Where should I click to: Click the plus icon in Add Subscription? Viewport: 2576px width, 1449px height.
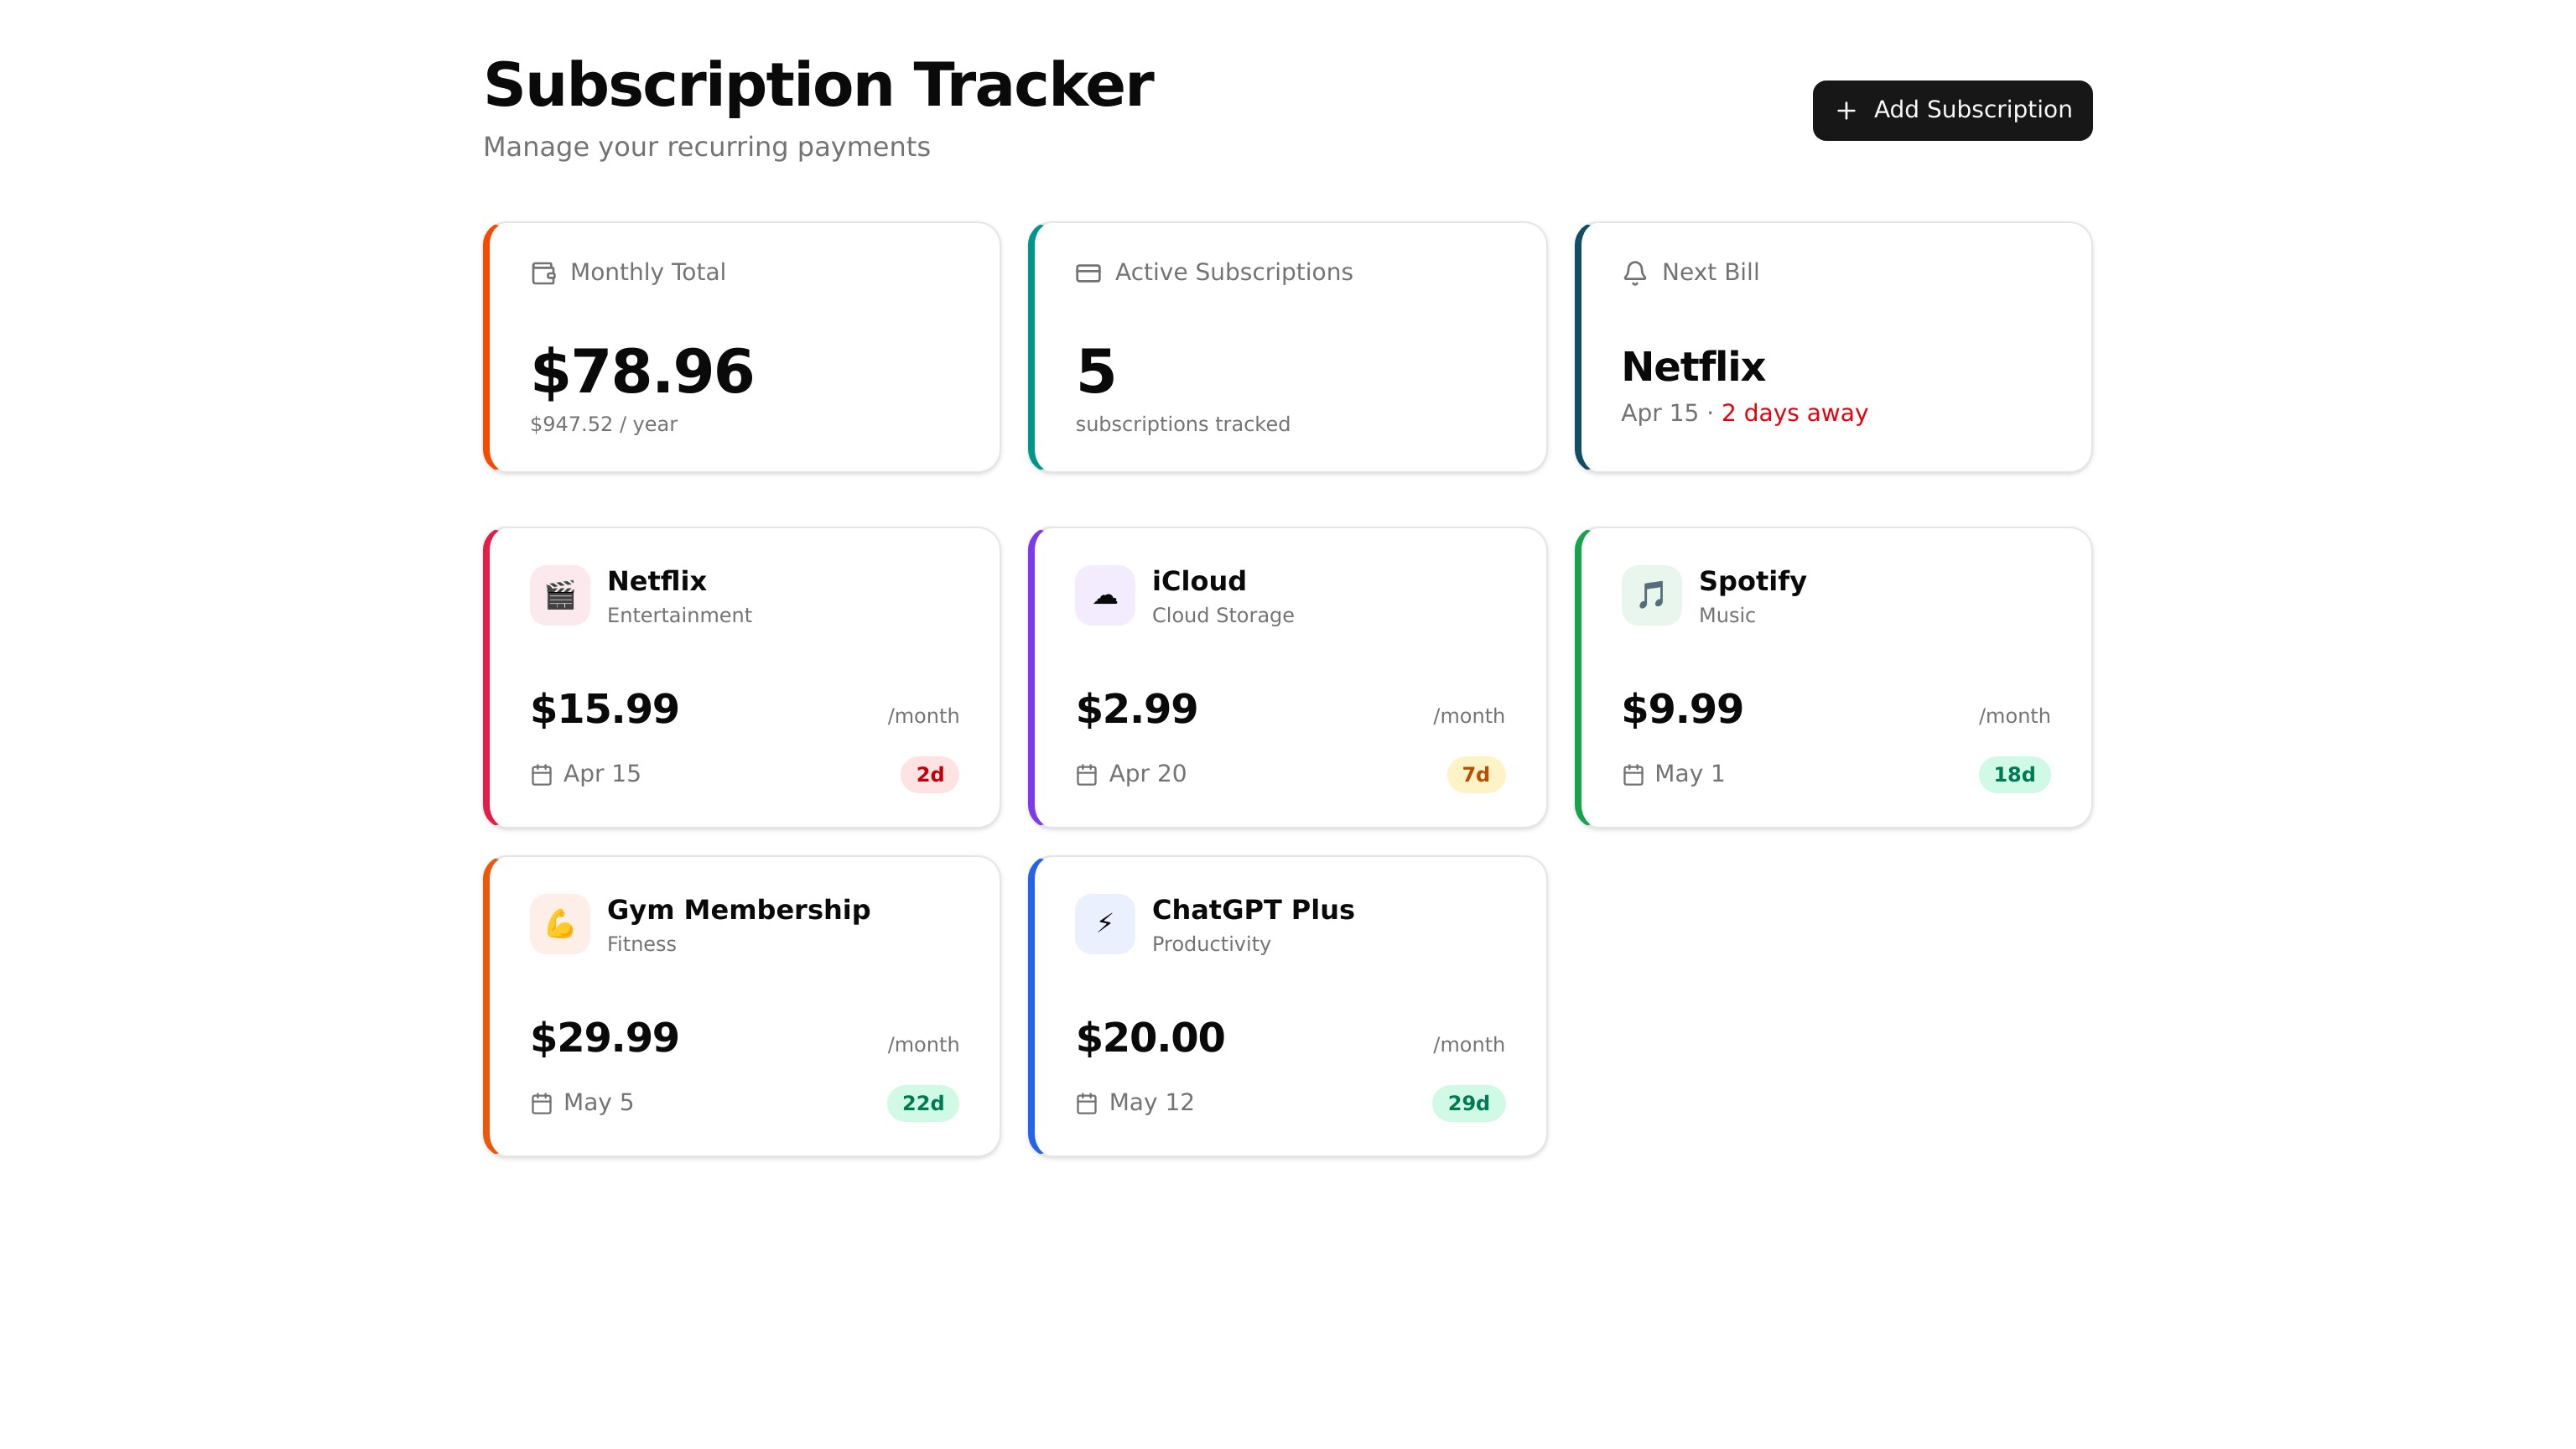pos(1846,110)
